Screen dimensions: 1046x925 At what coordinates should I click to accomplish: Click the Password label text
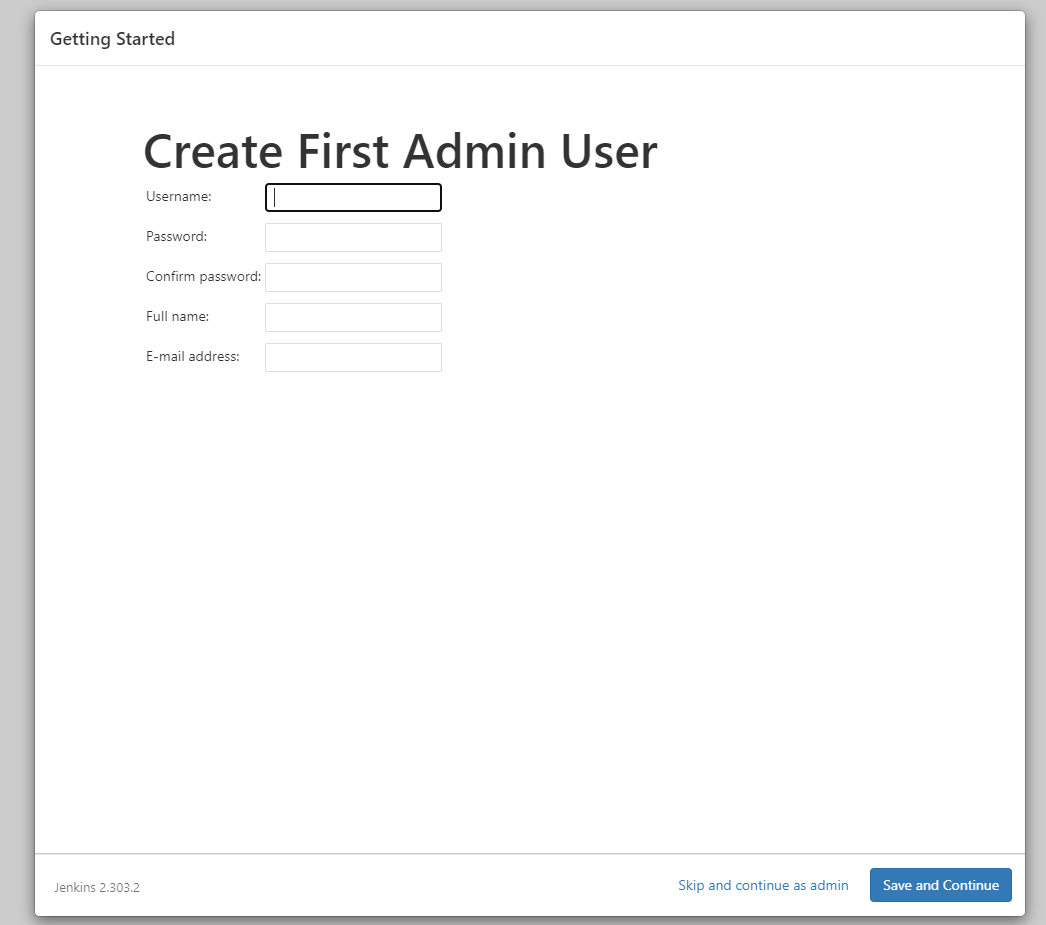pyautogui.click(x=176, y=237)
